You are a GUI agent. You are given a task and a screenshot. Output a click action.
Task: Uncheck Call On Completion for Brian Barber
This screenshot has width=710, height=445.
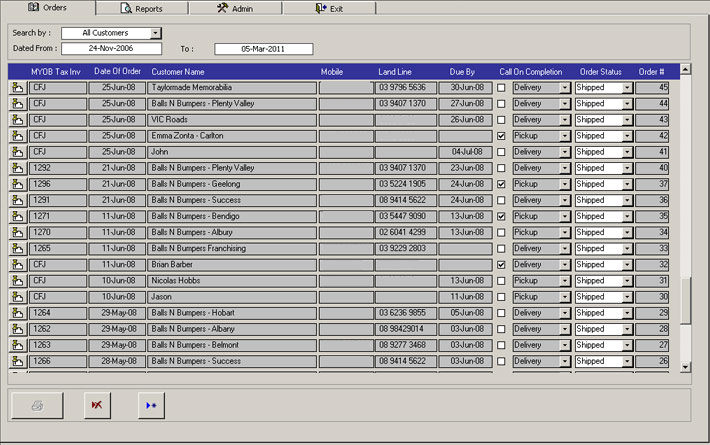tap(501, 265)
